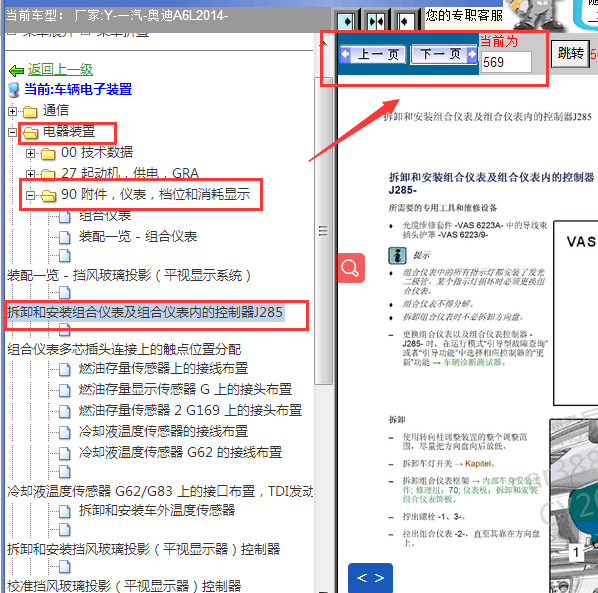The image size is (598, 593).
Task: Click the center-split double-arrow toolbar icon
Action: [375, 21]
